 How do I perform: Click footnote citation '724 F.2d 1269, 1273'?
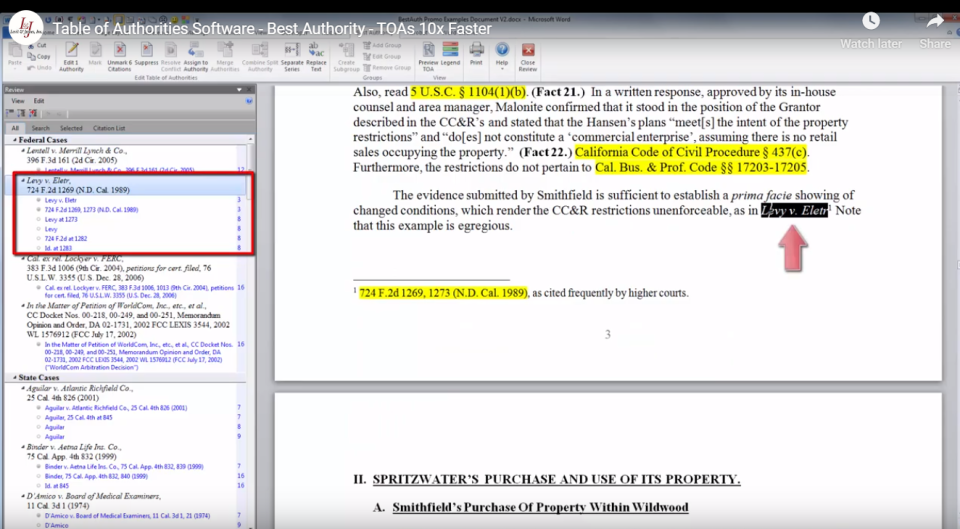[x=443, y=293]
